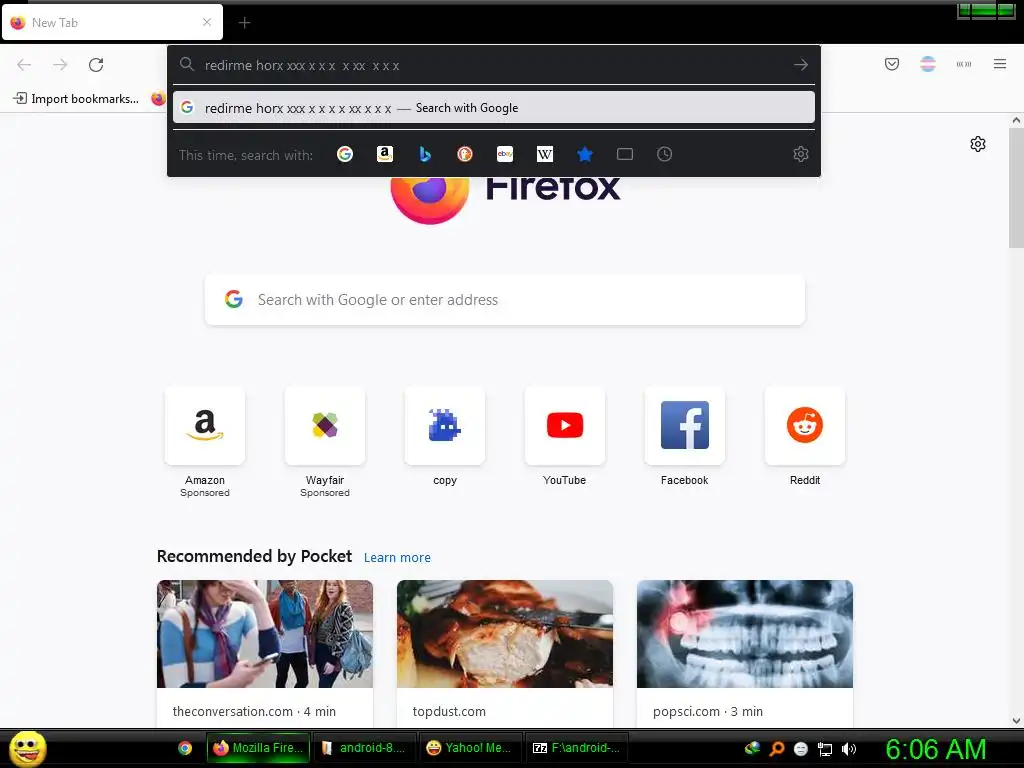This screenshot has width=1024, height=768.
Task: Switch to the android-8 archive taskbar button
Action: (x=364, y=748)
